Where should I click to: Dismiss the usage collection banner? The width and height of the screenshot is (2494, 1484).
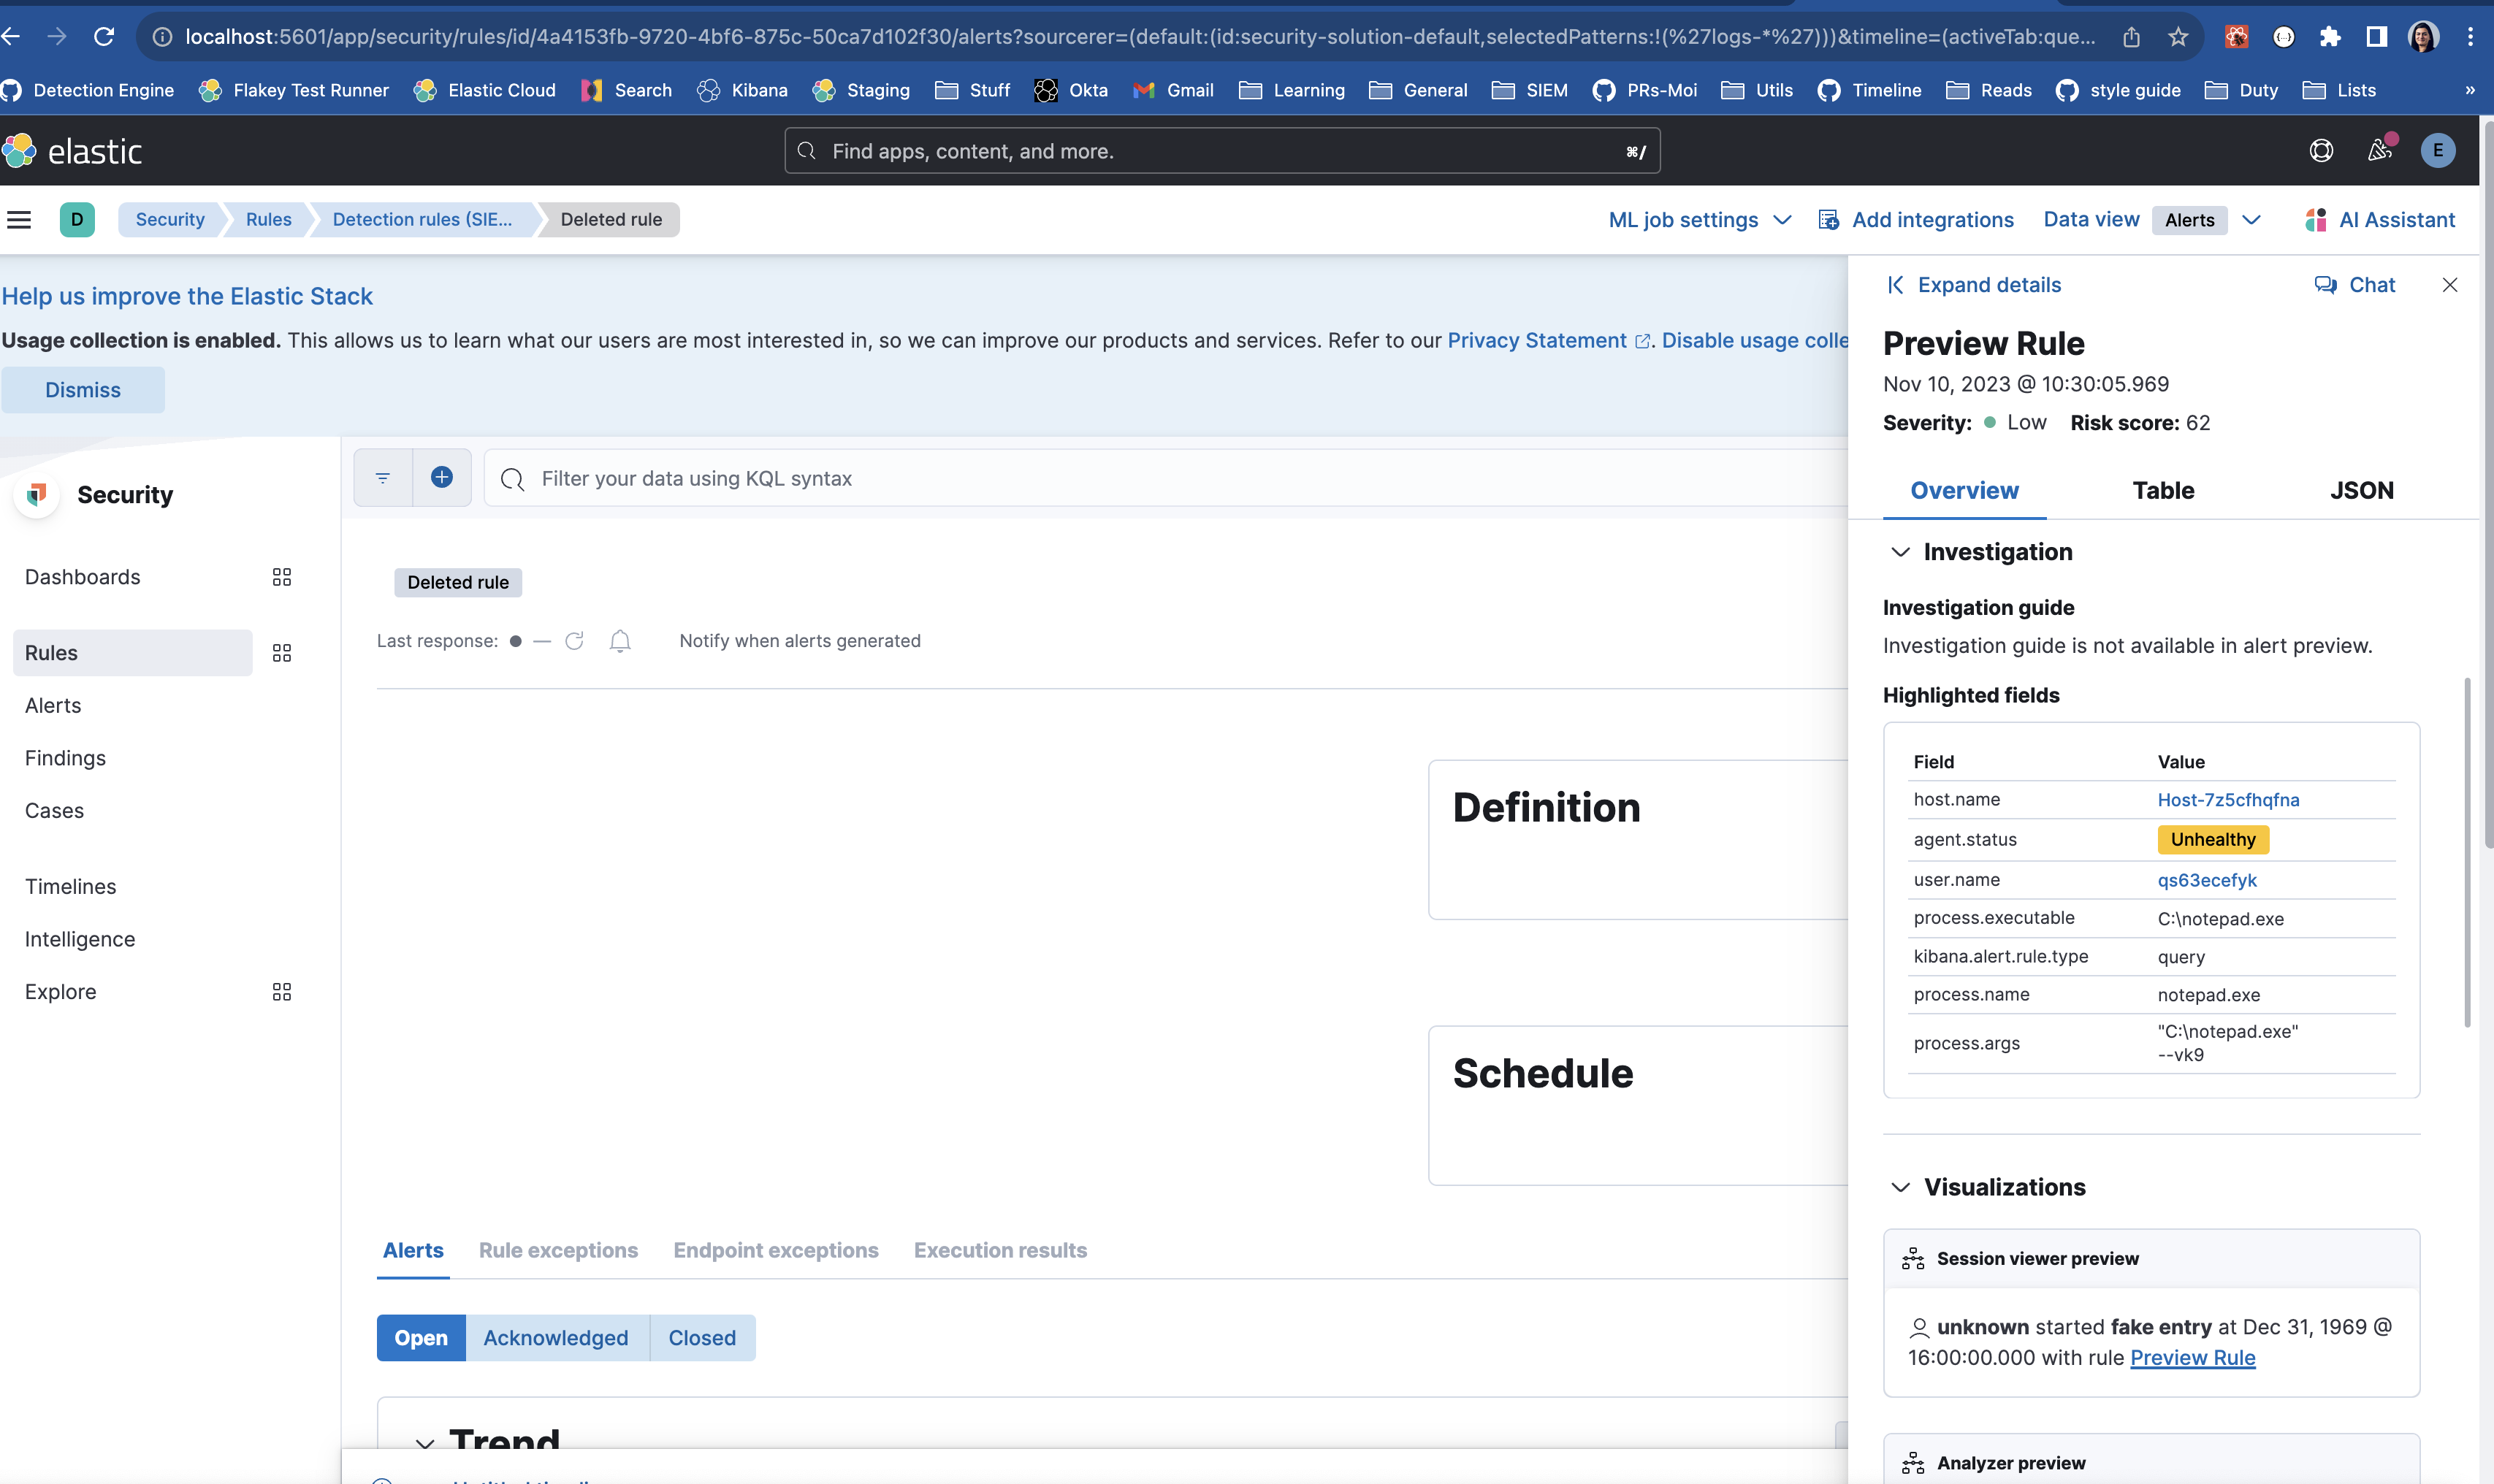pyautogui.click(x=83, y=390)
